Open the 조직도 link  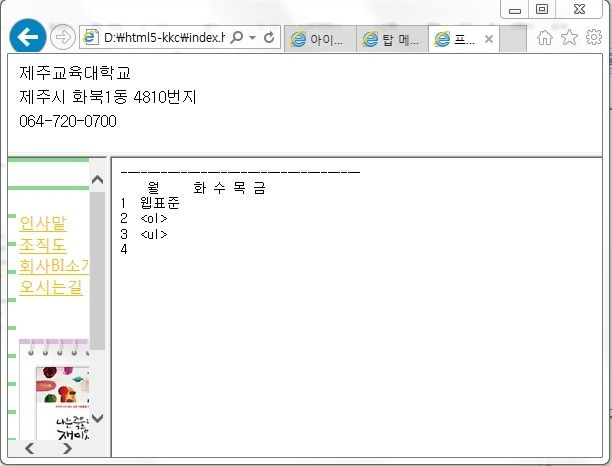43,245
